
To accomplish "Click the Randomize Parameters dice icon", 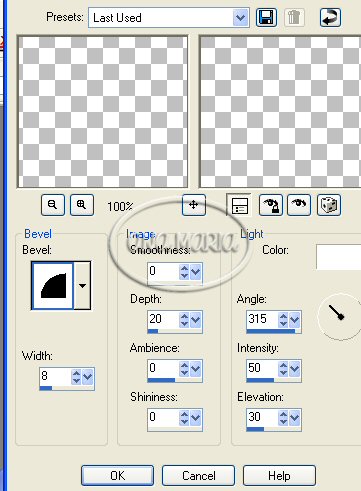I will (329, 205).
